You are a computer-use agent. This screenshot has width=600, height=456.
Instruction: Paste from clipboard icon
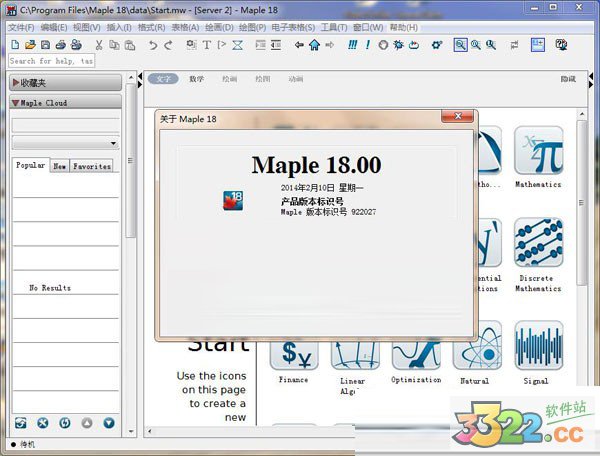[x=130, y=45]
